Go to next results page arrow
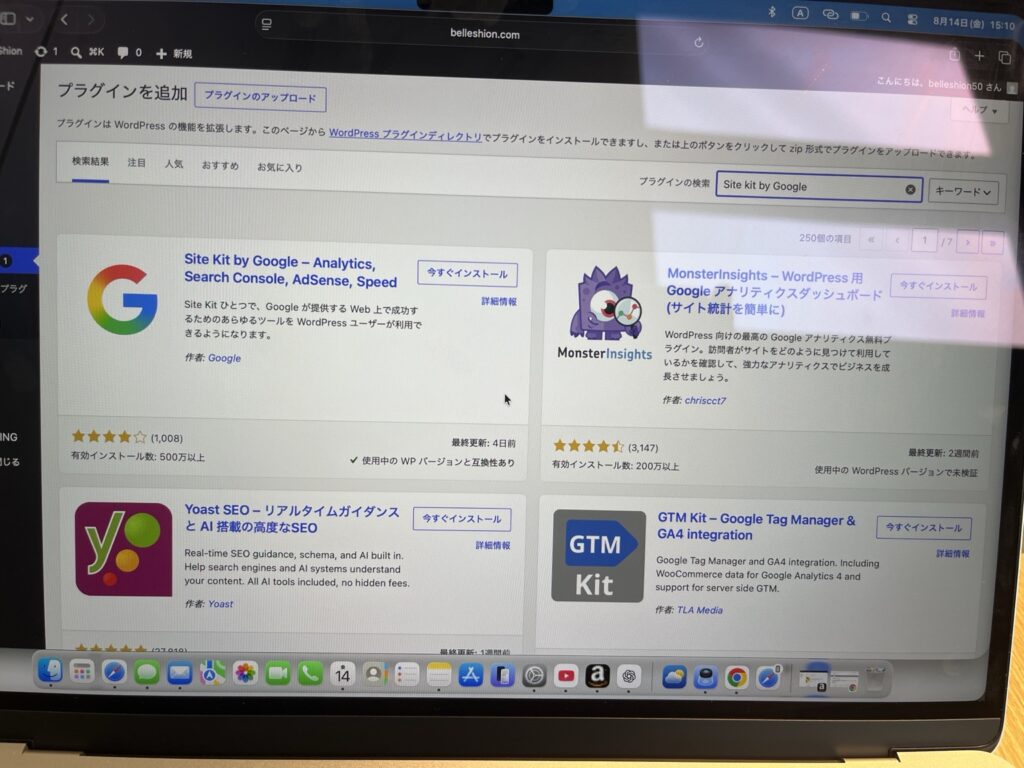The height and width of the screenshot is (768, 1024). pos(968,242)
